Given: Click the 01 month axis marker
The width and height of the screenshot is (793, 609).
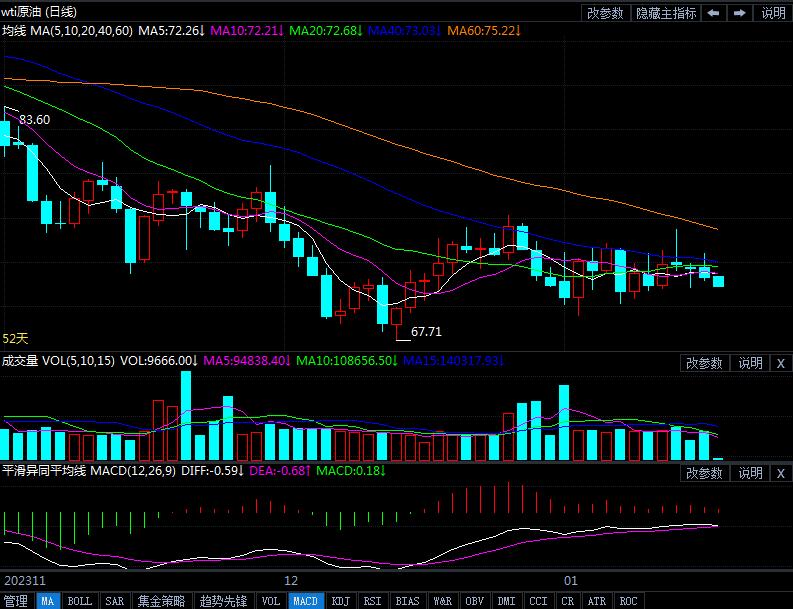Looking at the screenshot, I should [570, 580].
